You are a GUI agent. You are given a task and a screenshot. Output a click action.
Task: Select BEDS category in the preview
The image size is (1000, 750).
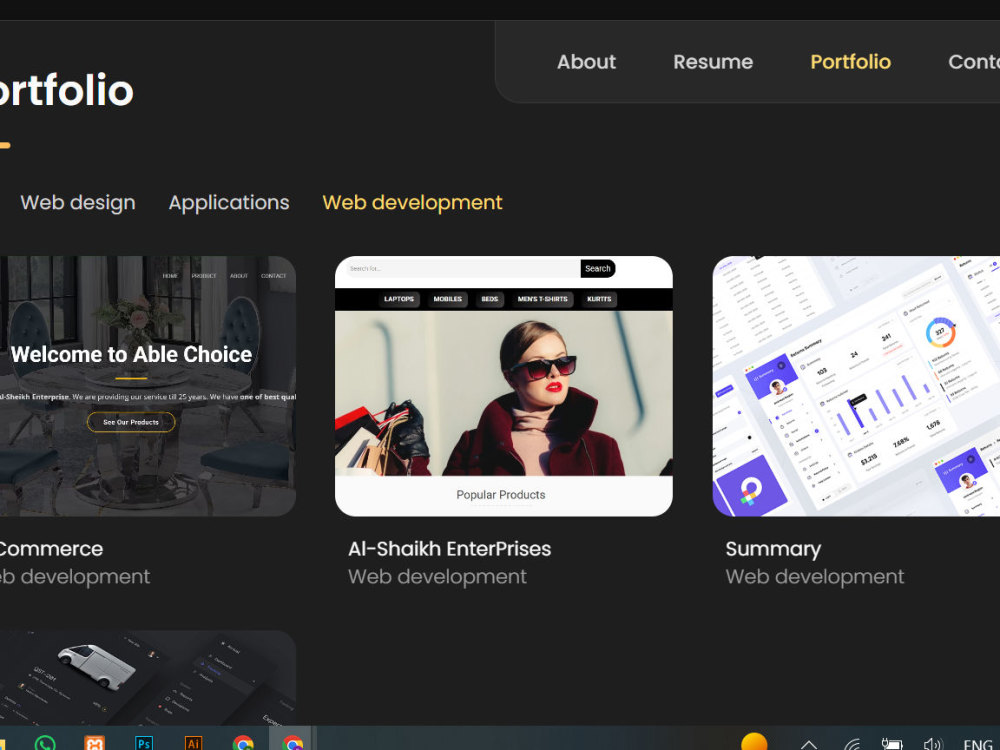tap(490, 299)
